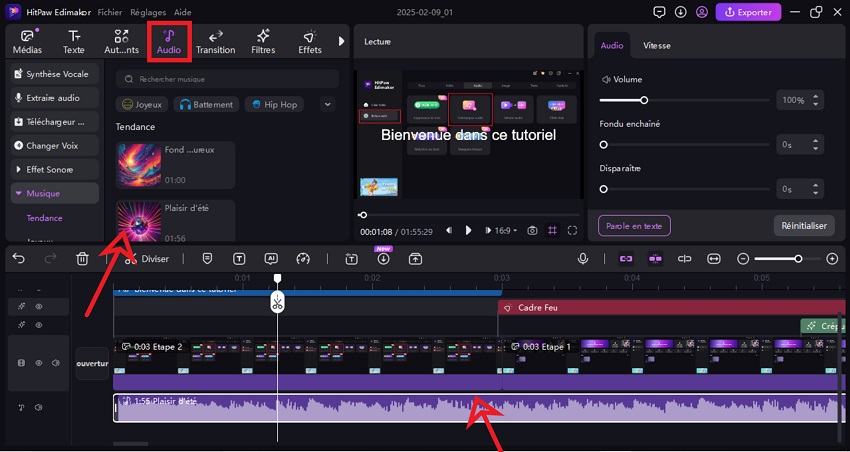Zoom in the timeline with the plus icon

point(832,259)
